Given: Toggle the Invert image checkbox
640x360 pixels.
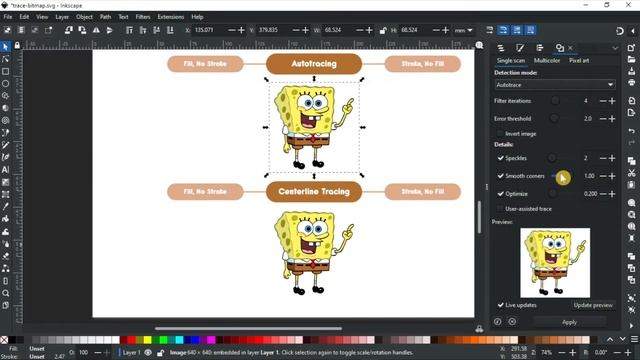Looking at the screenshot, I should click(500, 134).
